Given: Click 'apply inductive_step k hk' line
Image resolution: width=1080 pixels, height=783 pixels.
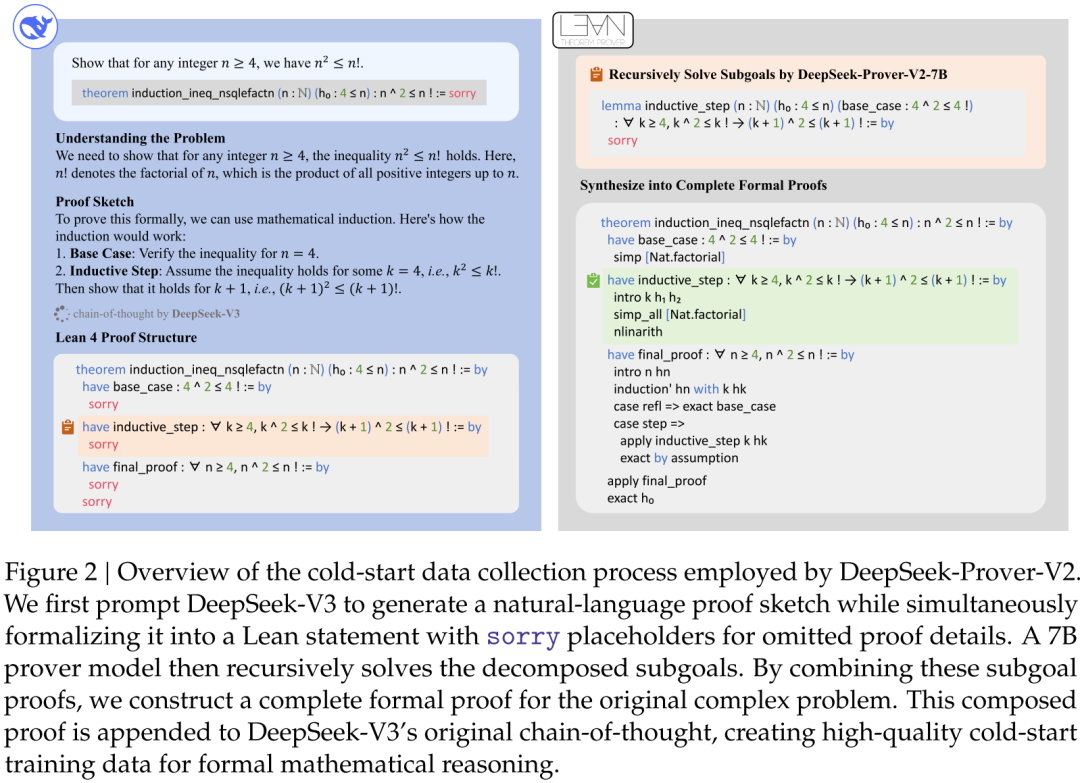Looking at the screenshot, I should 694,441.
